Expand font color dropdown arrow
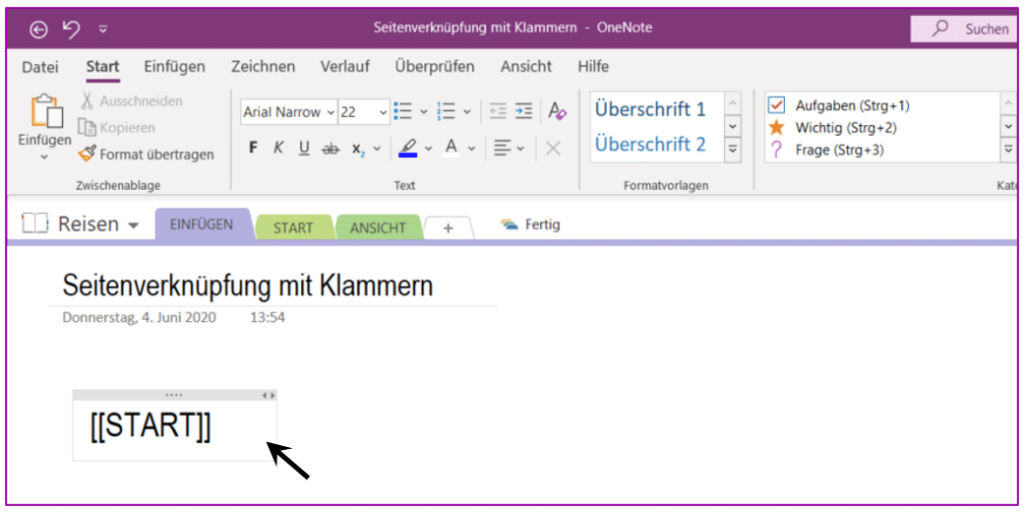 (x=472, y=149)
